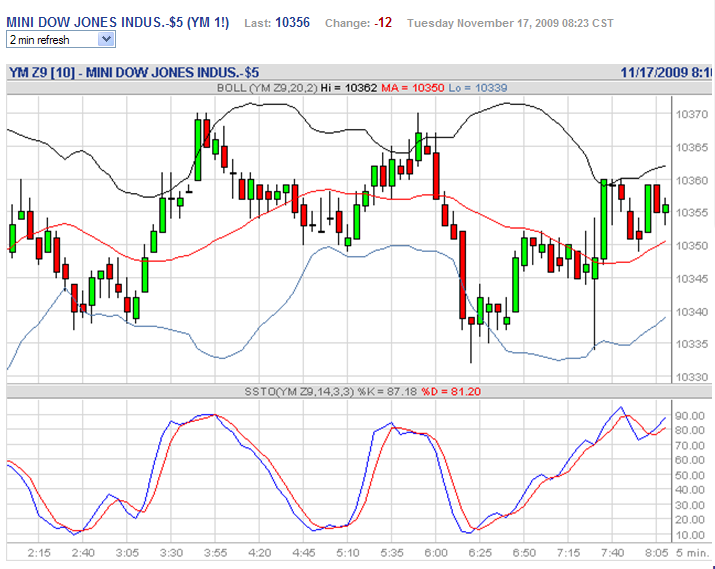Click the YM Z9 [10] chart header title
715x569 pixels.
coord(134,72)
